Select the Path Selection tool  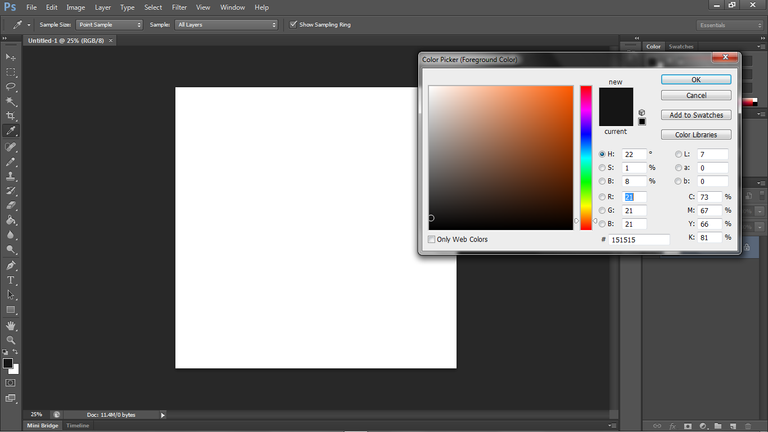[10, 295]
